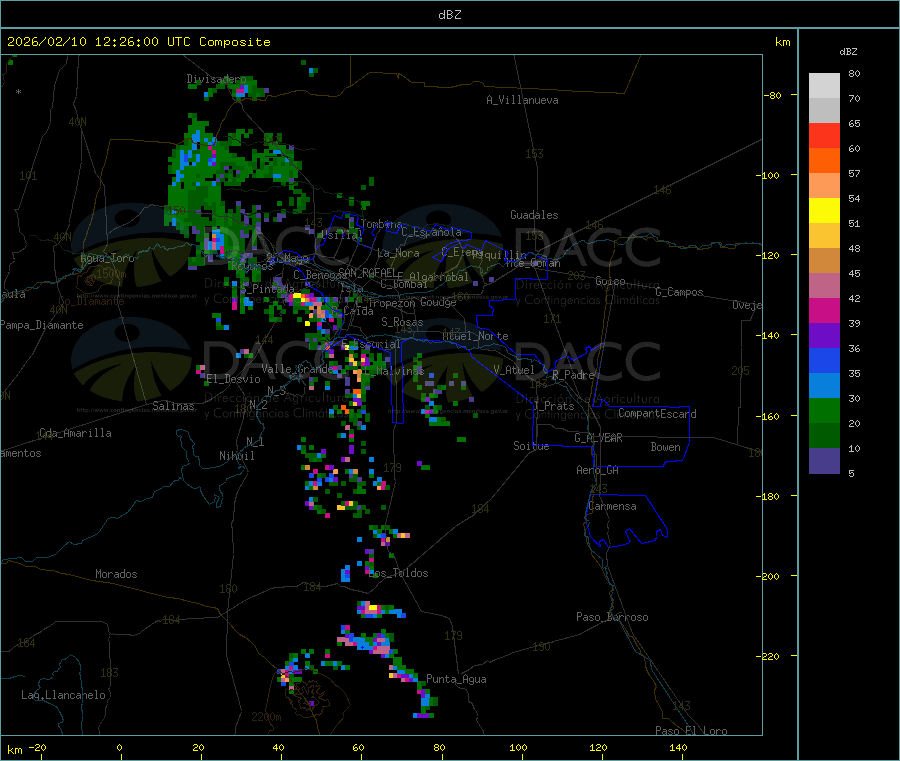This screenshot has width=900, height=761.
Task: Click the dBZ title at top
Action: [x=449, y=15]
